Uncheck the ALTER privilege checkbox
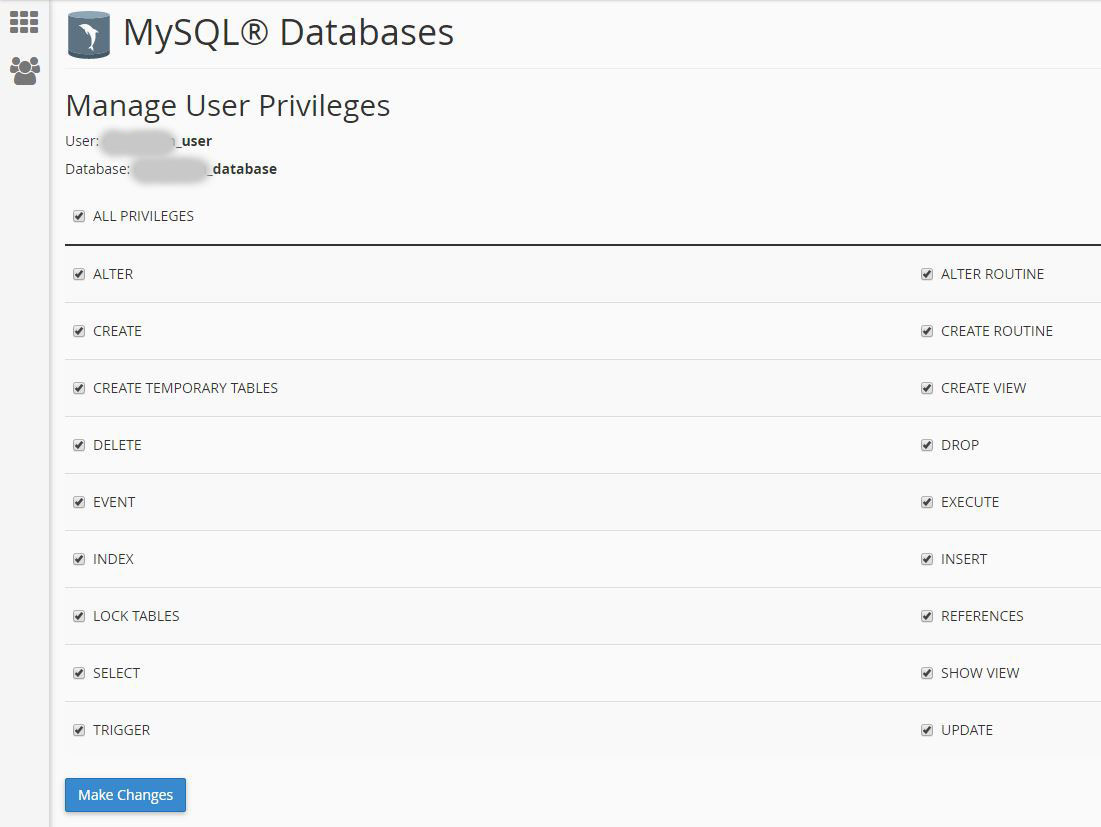The height and width of the screenshot is (827, 1101). [x=79, y=274]
